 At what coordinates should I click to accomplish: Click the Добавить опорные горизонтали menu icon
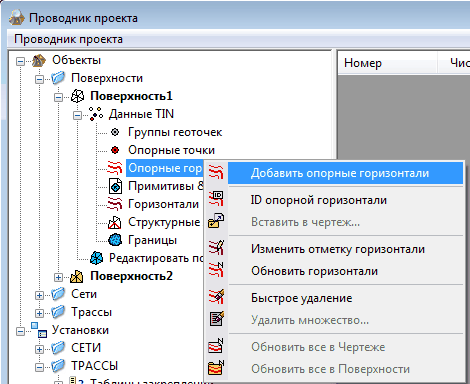(216, 173)
